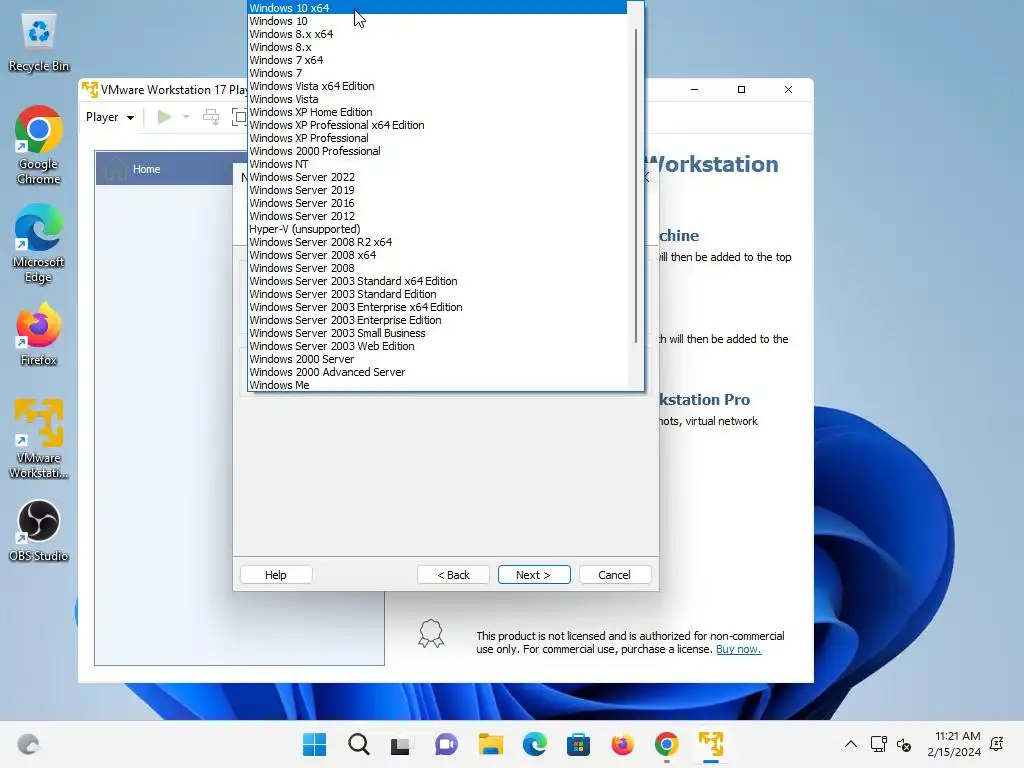Viewport: 1024px width, 768px height.
Task: Open the Chat app on taskbar
Action: 446,744
